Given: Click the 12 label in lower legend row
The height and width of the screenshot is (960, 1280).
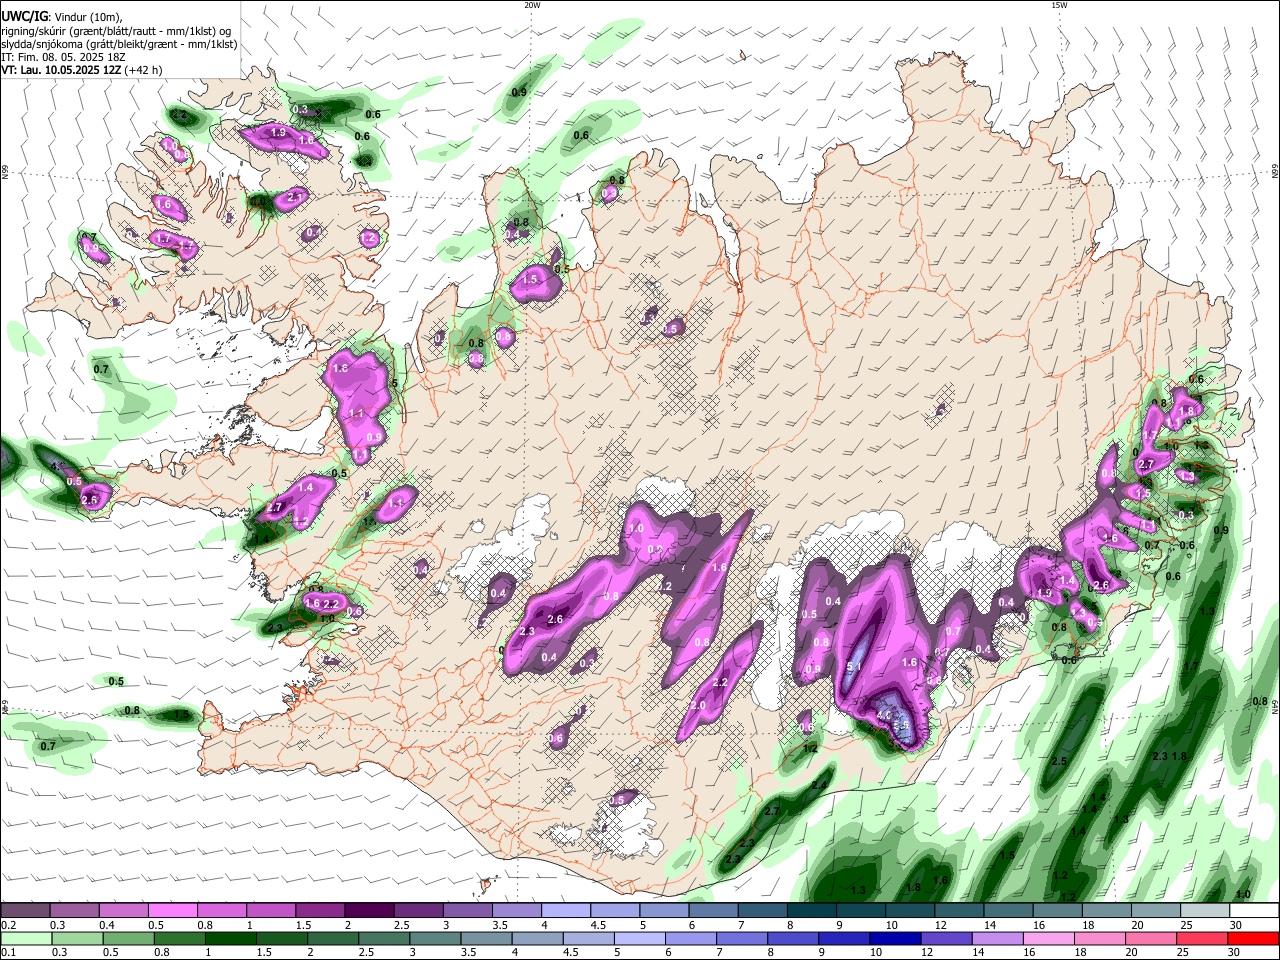Looking at the screenshot, I should pos(926,952).
